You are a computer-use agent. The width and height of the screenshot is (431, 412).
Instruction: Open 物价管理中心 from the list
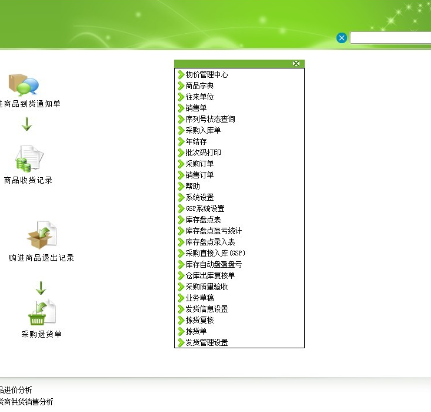point(207,74)
